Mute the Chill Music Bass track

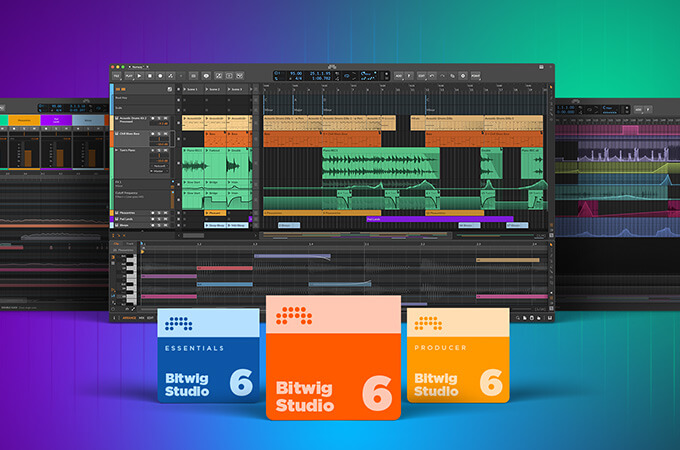[166, 134]
